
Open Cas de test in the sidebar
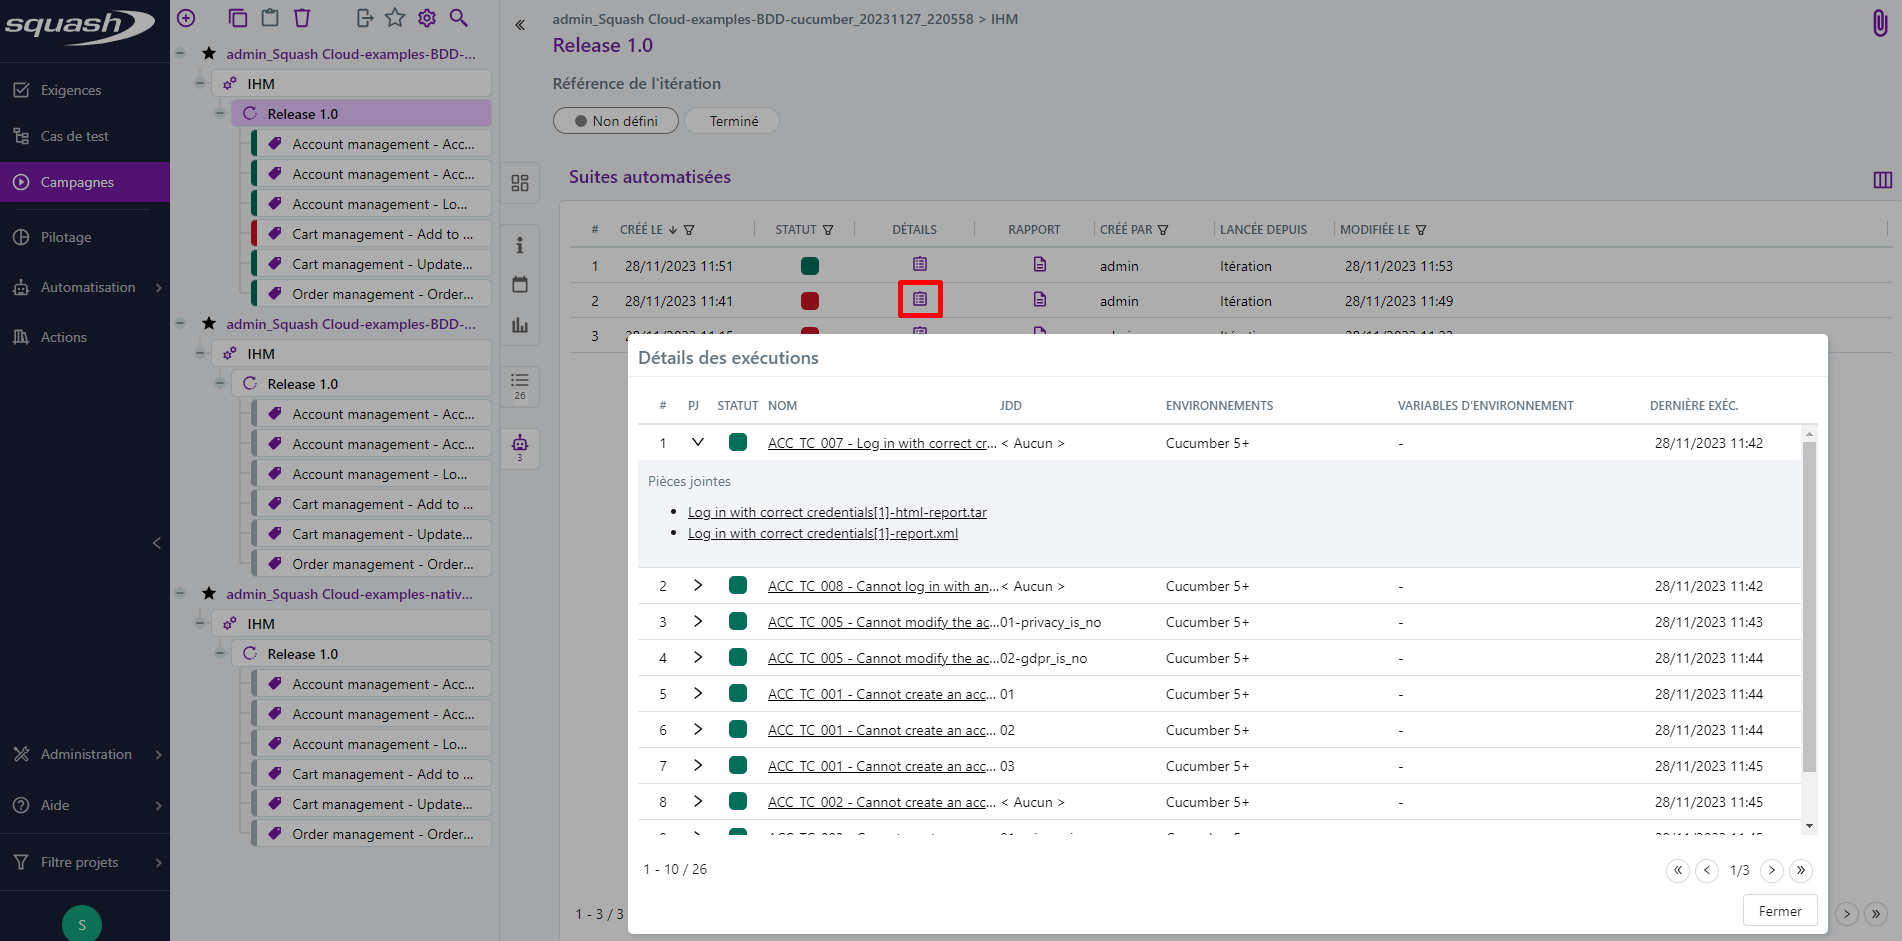point(85,136)
